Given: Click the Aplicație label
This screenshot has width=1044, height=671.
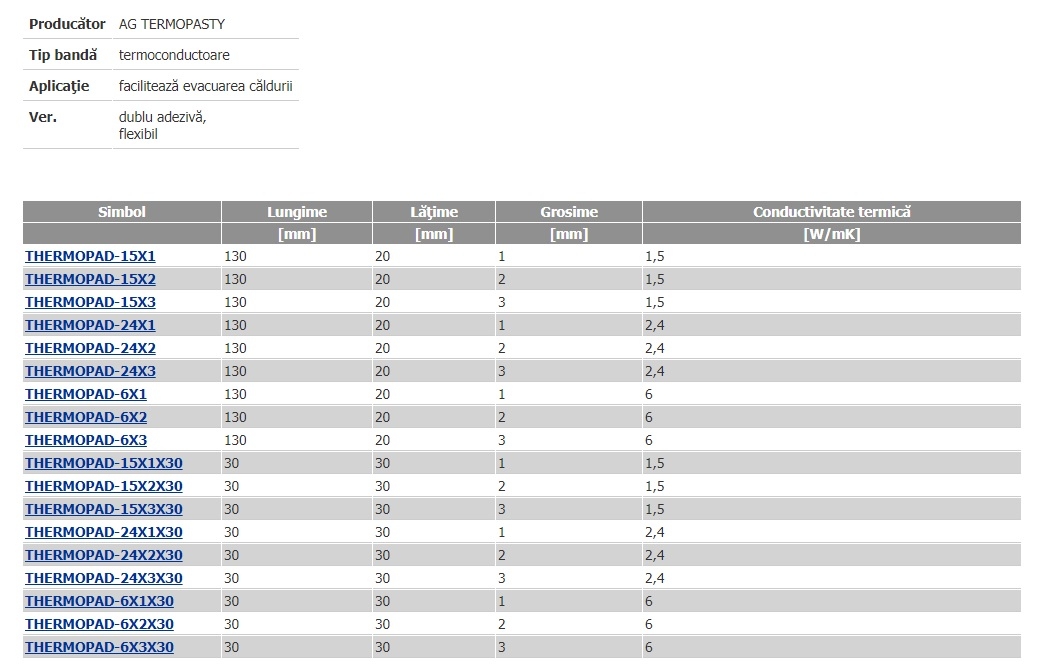Looking at the screenshot, I should [x=59, y=86].
